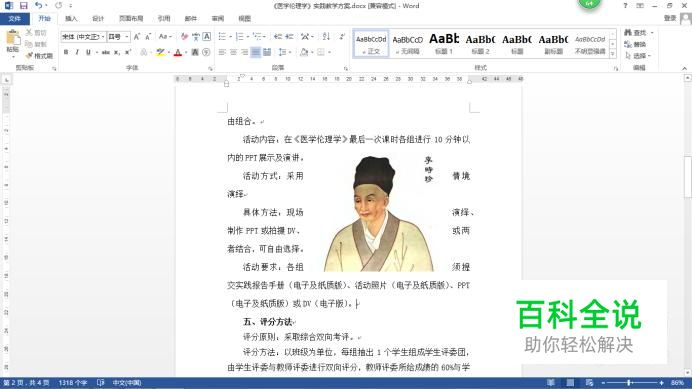Collapse the ribbon with the chevron
The width and height of the screenshot is (692, 389).
point(684,68)
